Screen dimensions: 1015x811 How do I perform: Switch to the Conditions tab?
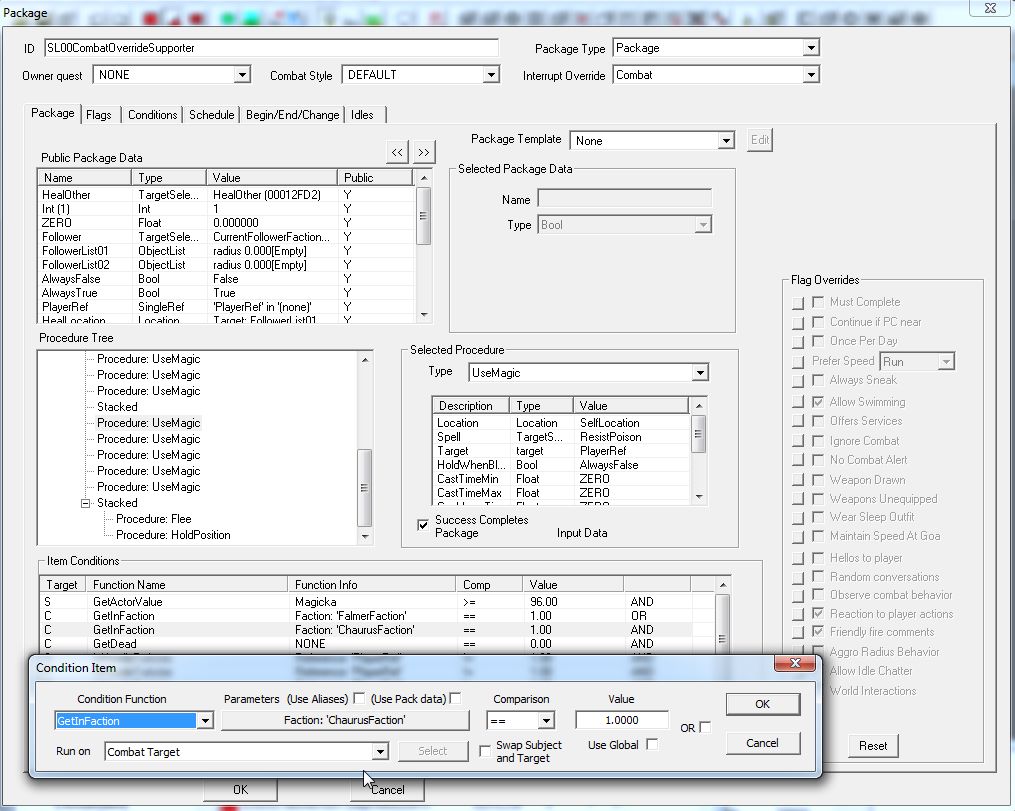152,115
